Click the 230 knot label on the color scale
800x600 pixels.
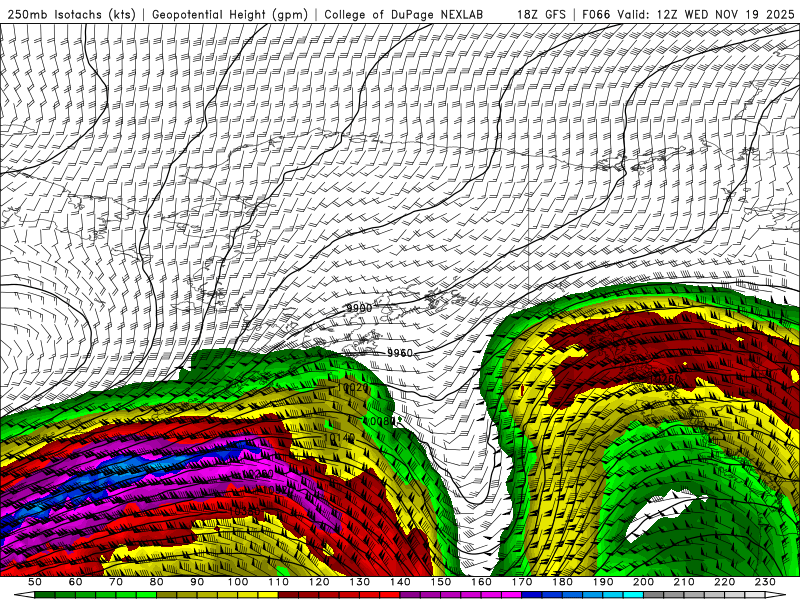(765, 582)
